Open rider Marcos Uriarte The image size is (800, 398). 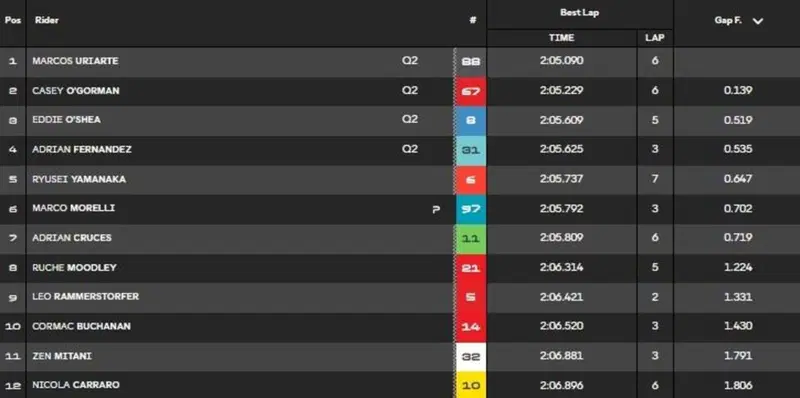[75, 61]
